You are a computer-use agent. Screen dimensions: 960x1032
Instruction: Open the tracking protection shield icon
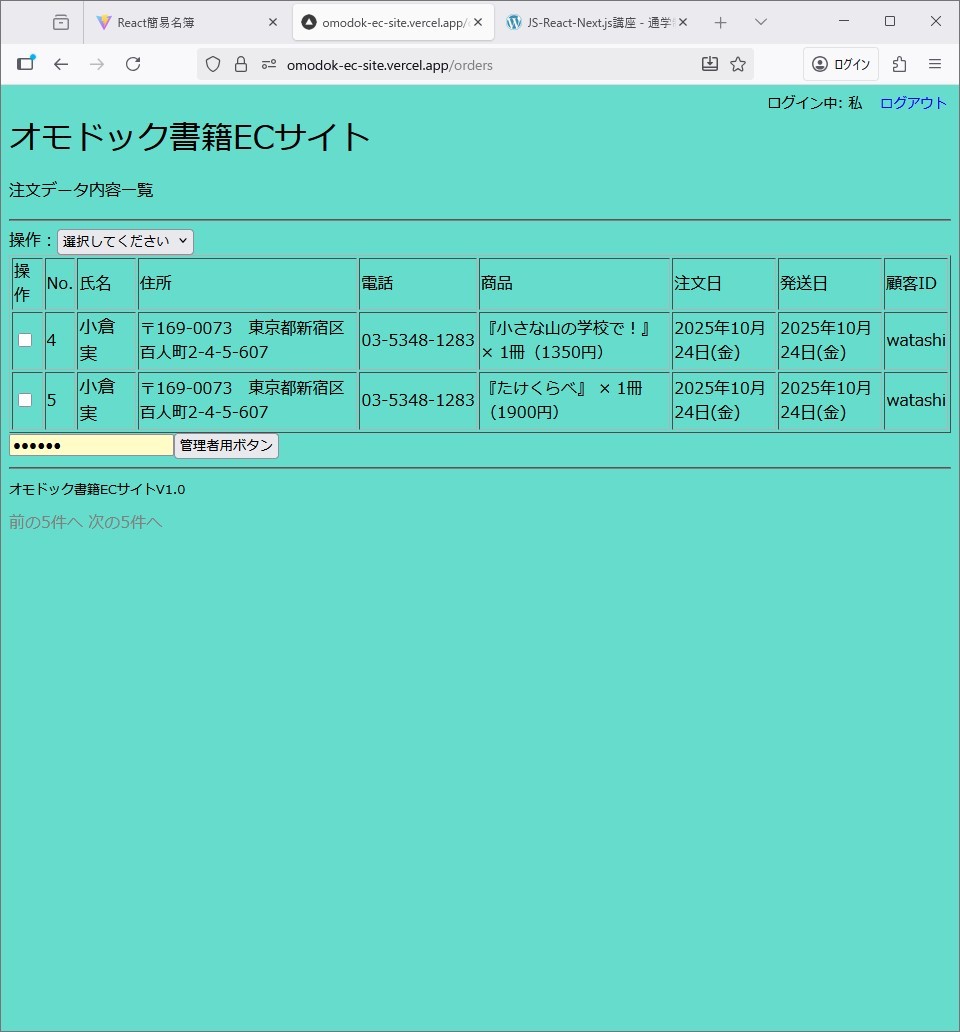[213, 64]
